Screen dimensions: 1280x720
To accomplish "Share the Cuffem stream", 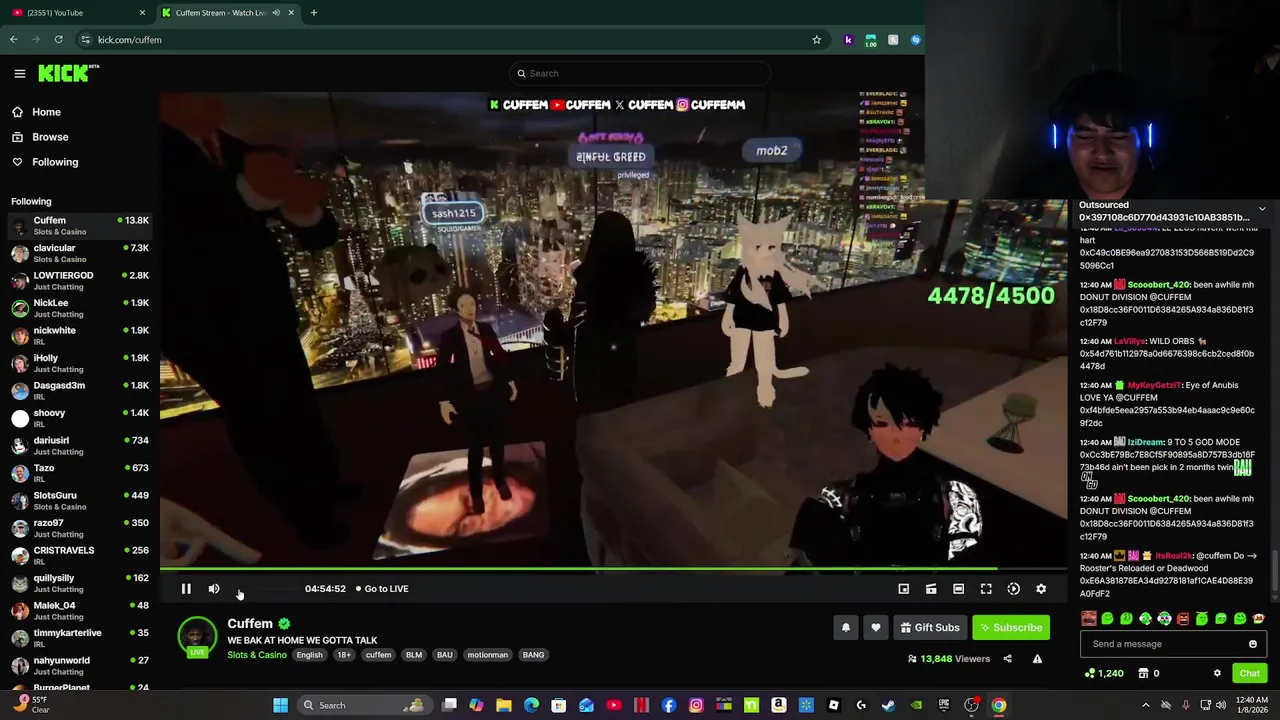I will tap(1007, 659).
